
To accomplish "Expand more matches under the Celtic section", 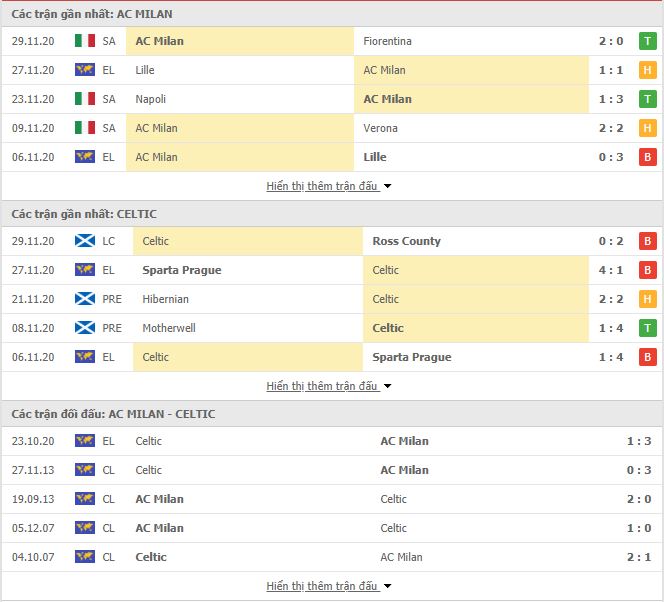I will [x=329, y=386].
